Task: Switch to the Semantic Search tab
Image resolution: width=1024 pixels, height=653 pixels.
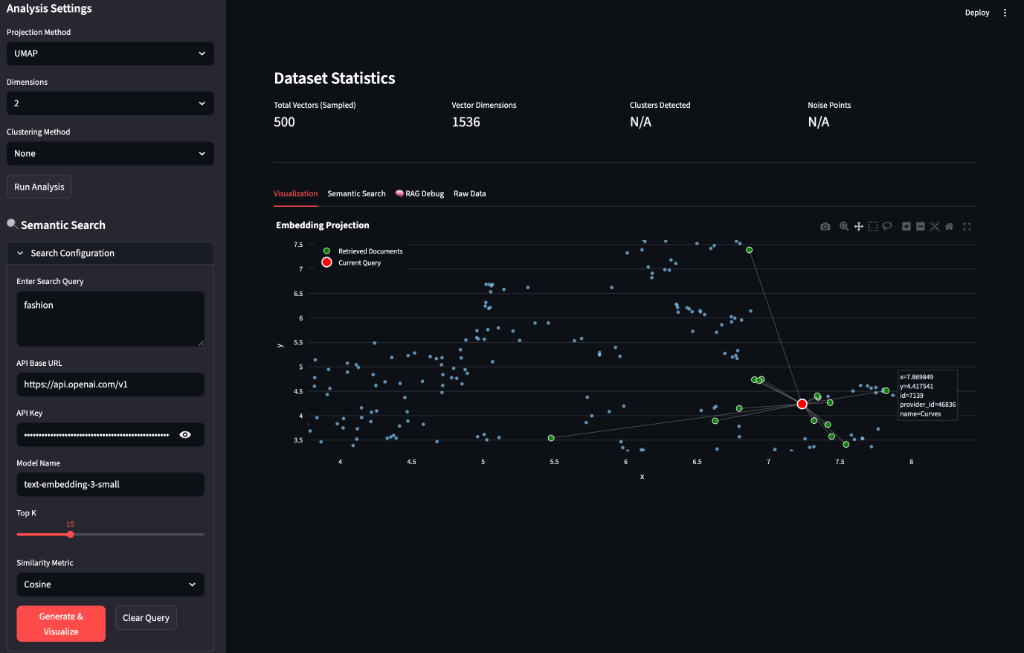Action: coord(356,193)
